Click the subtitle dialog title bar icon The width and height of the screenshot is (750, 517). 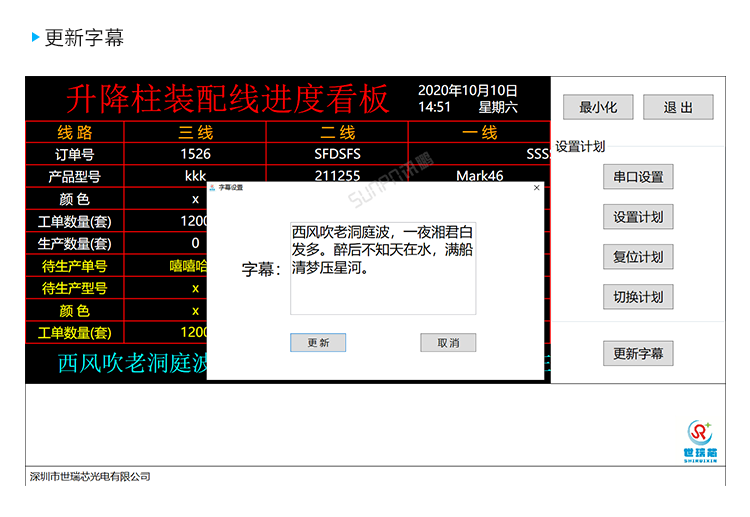212,187
